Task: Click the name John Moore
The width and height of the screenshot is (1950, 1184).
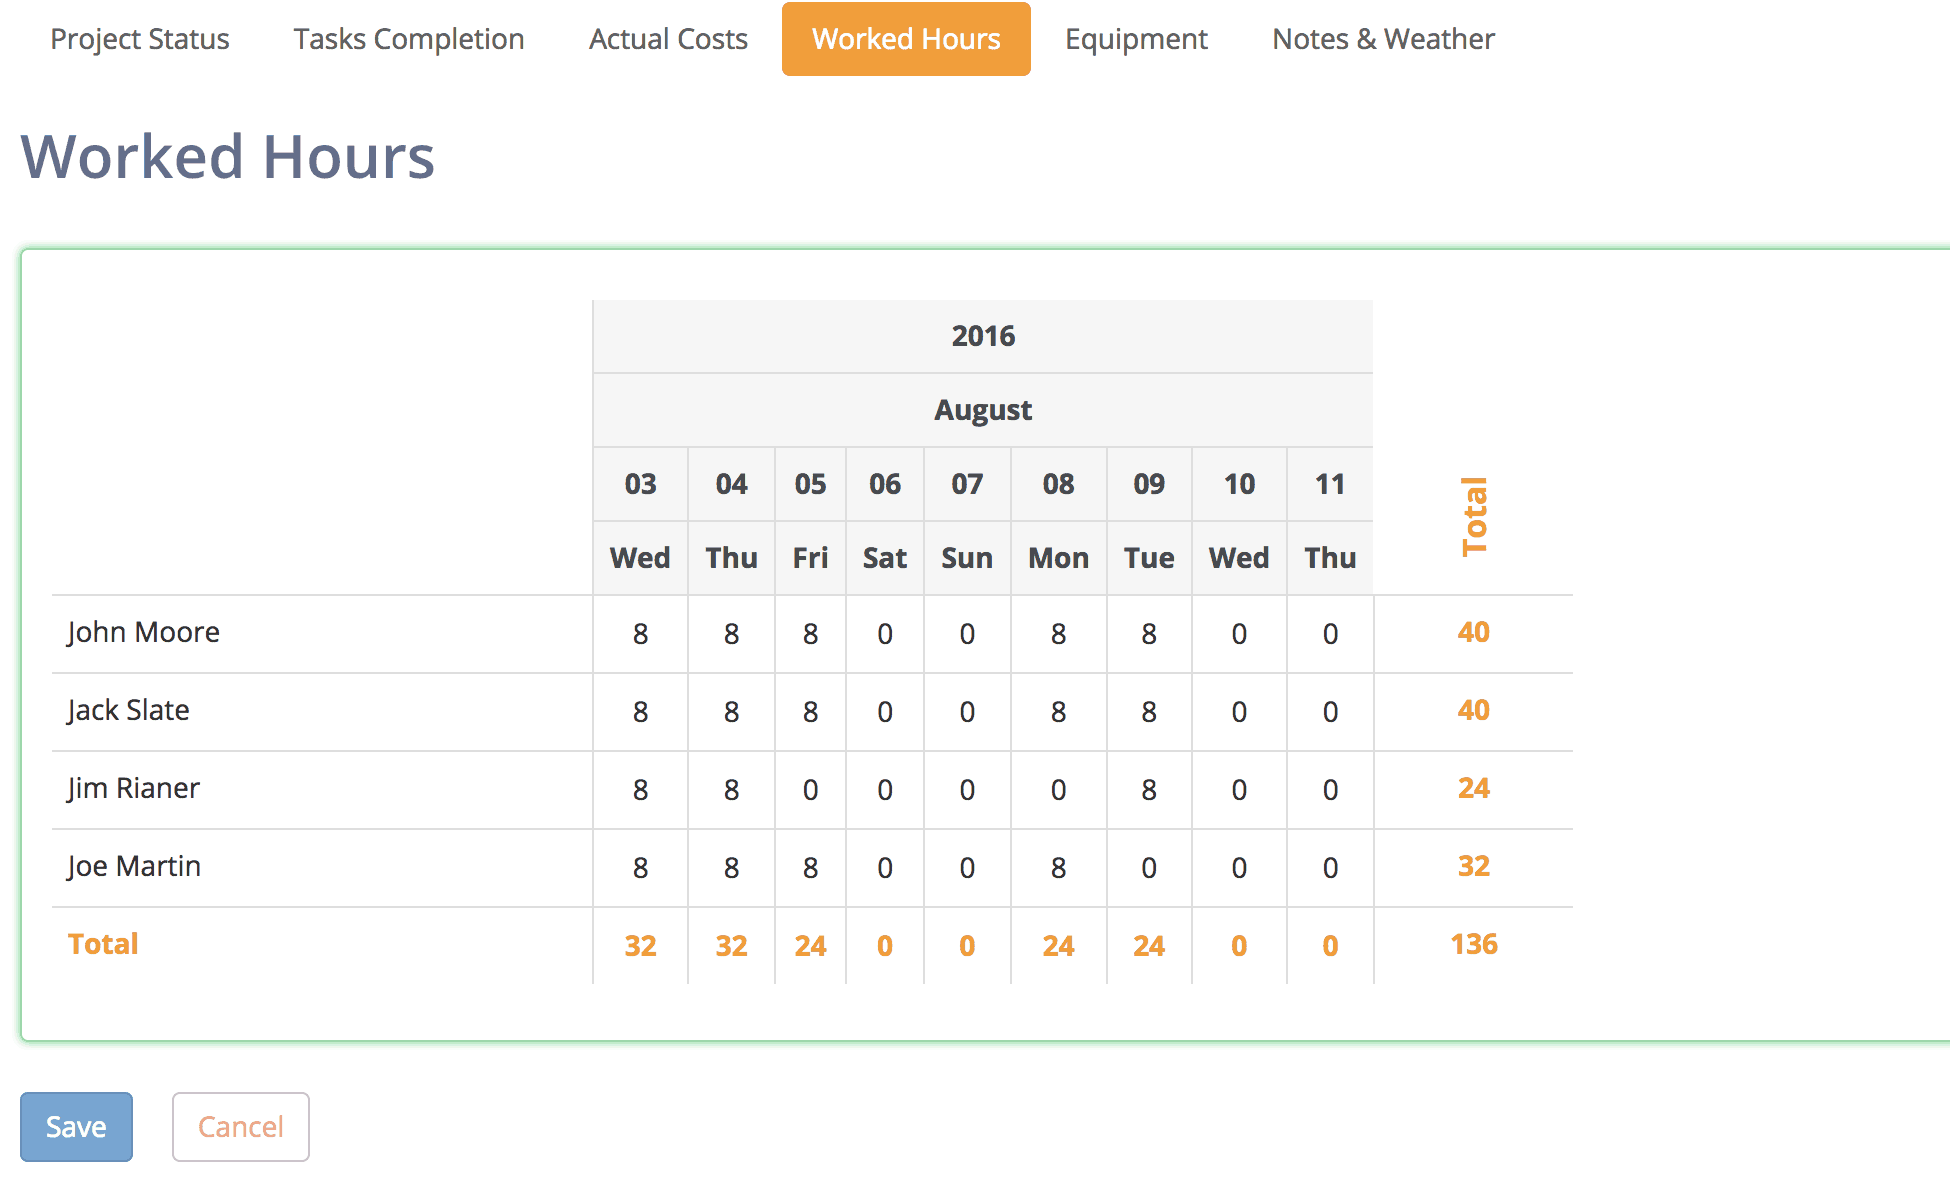Action: click(142, 631)
